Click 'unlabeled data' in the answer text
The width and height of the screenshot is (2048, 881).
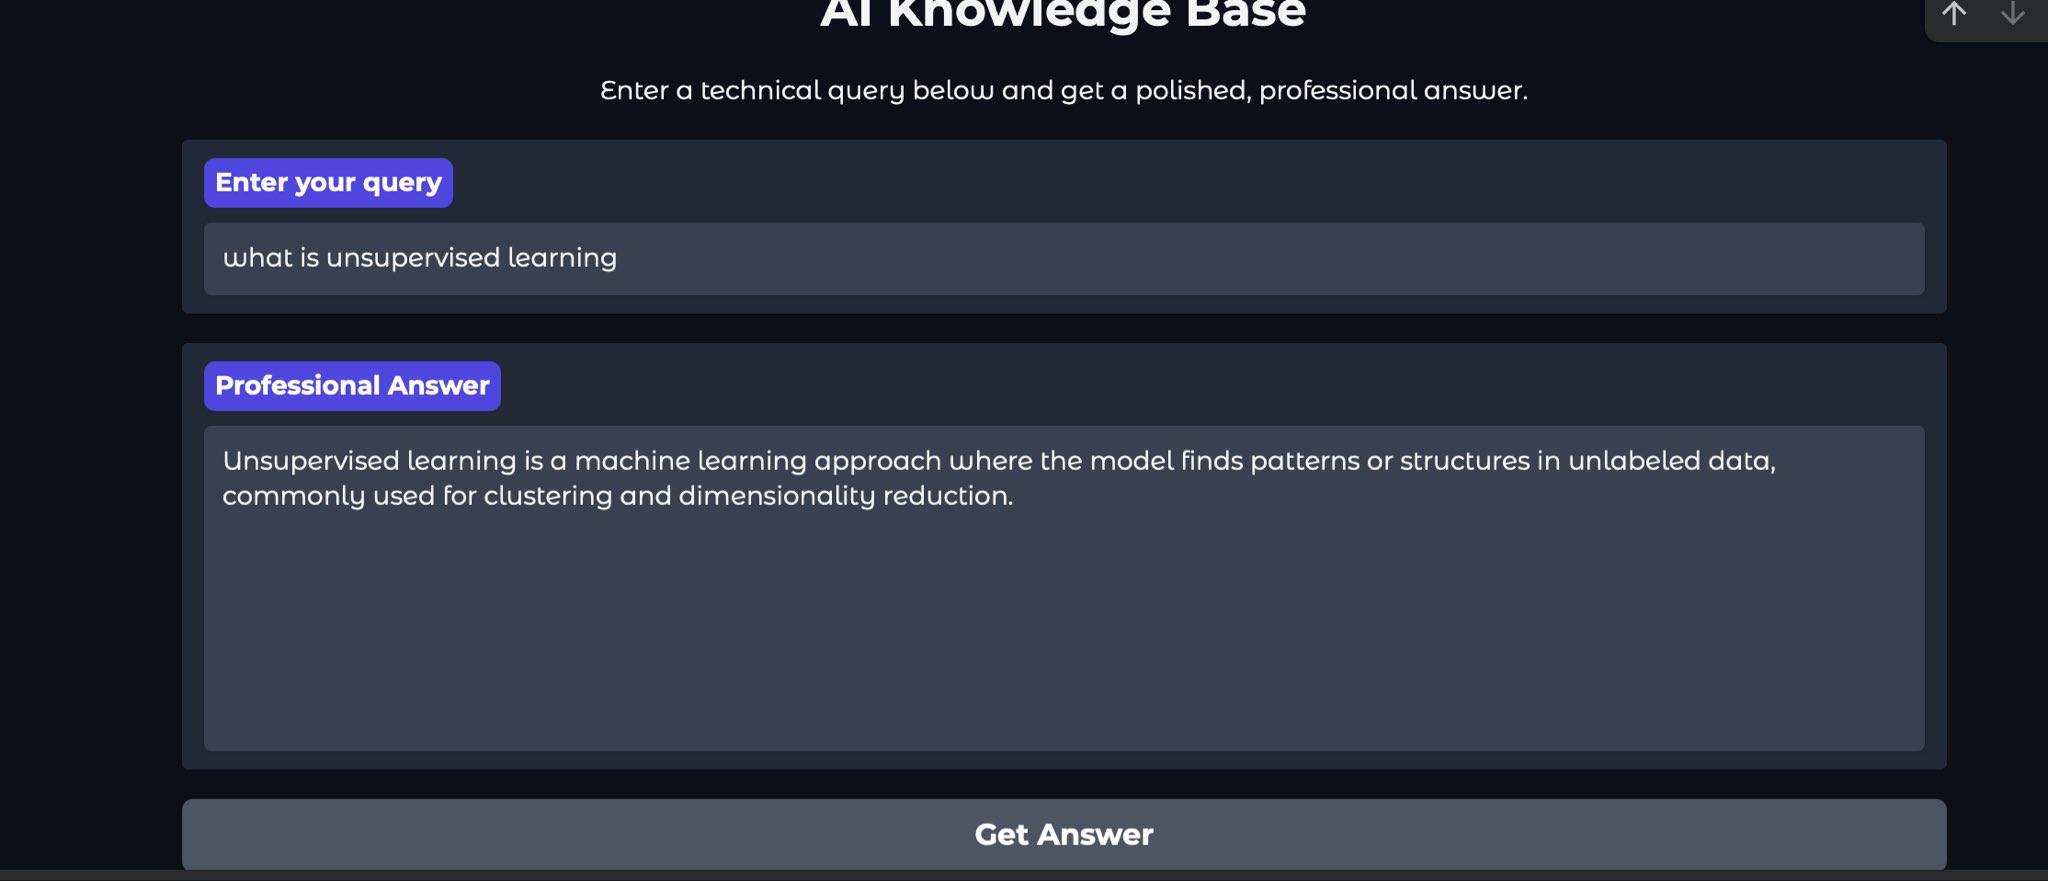click(x=1670, y=461)
